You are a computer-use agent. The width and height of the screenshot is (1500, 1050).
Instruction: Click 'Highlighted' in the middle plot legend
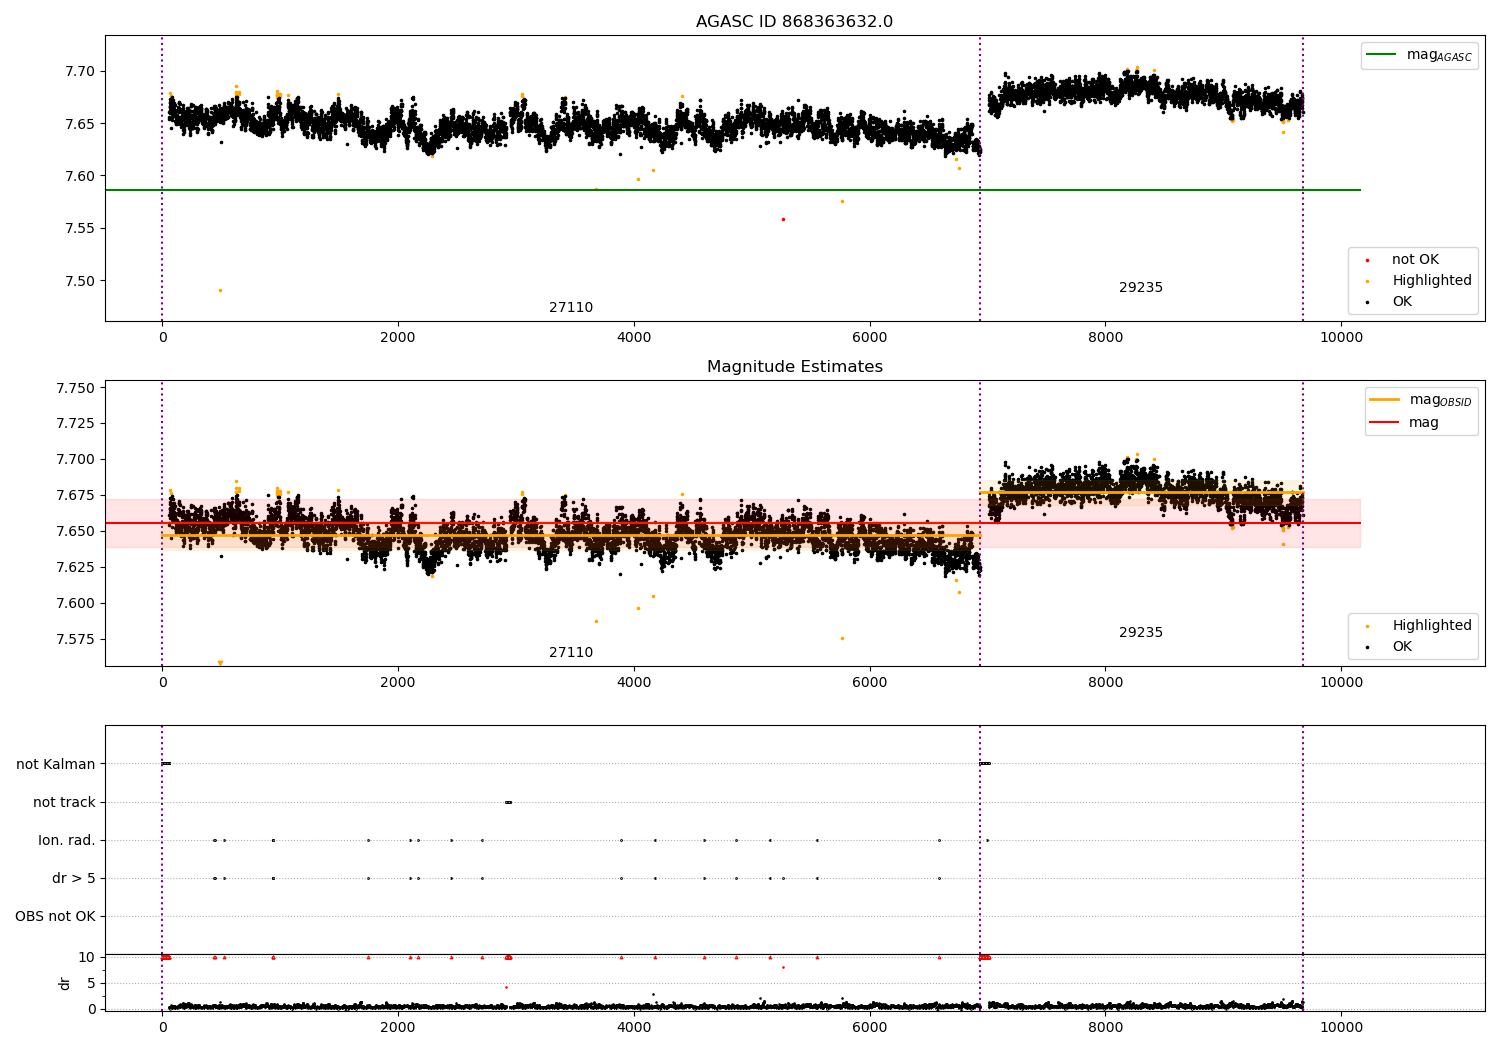coord(1432,626)
